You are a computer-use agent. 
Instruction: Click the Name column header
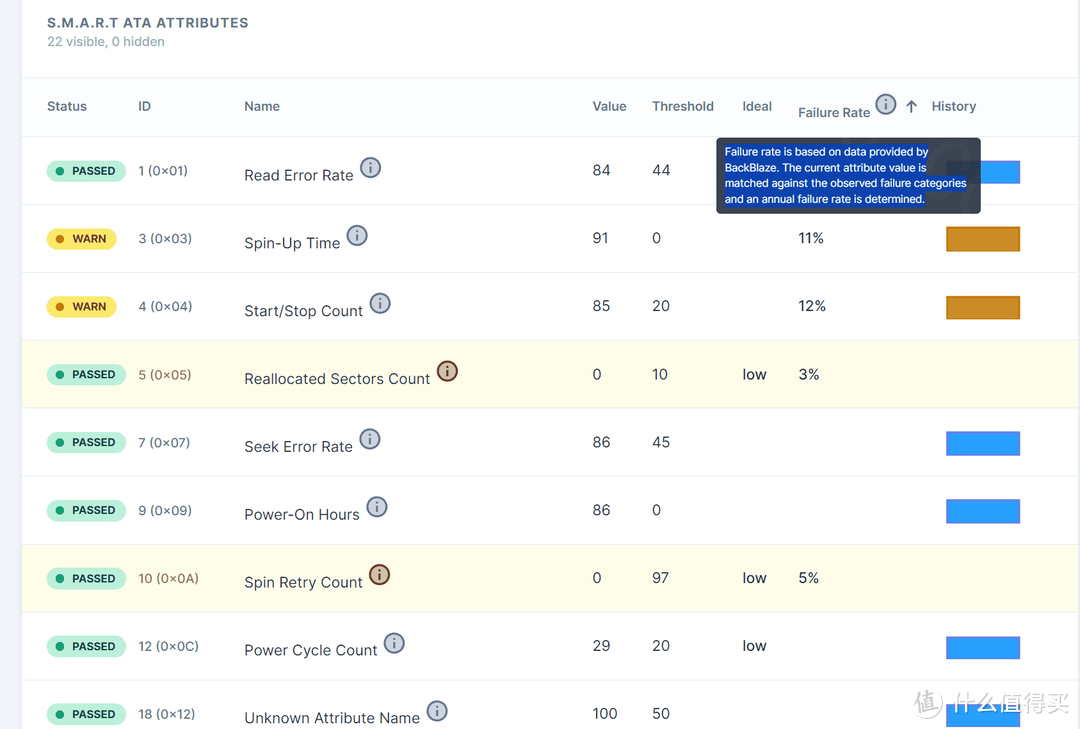point(262,106)
